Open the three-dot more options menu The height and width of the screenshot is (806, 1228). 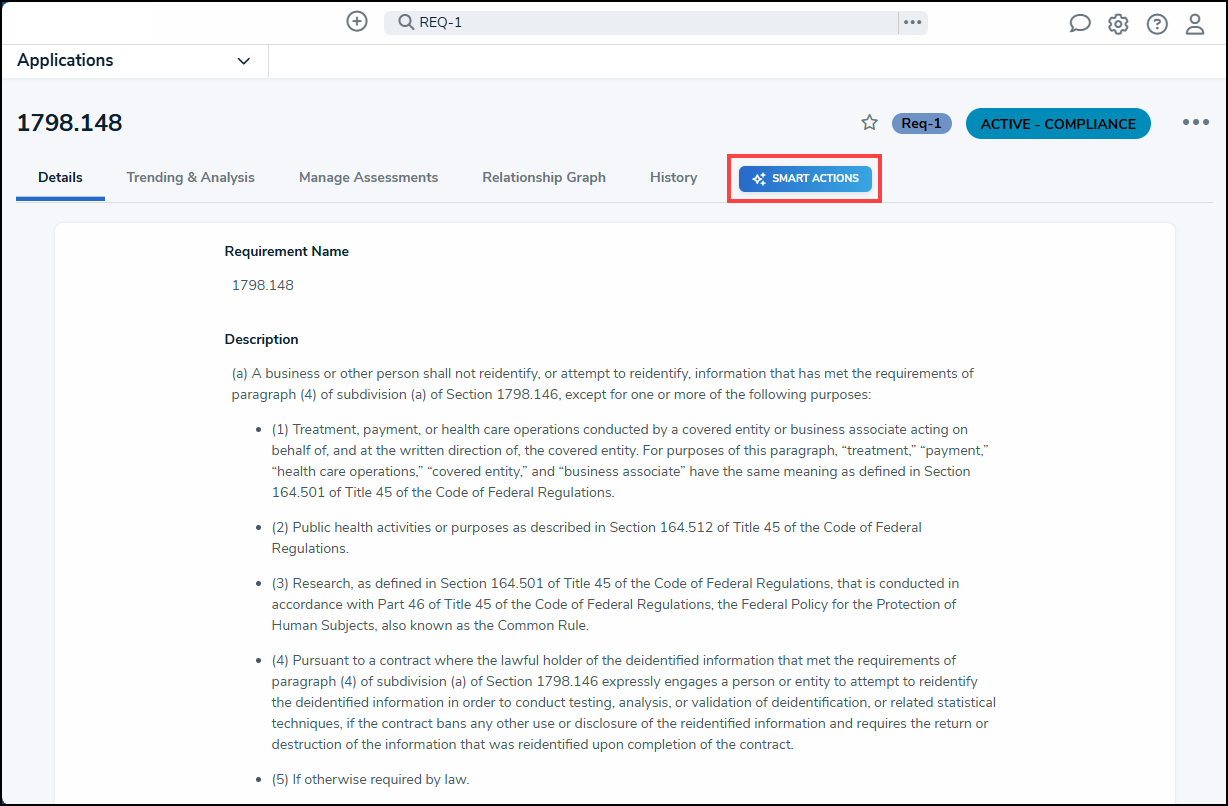(x=1195, y=123)
